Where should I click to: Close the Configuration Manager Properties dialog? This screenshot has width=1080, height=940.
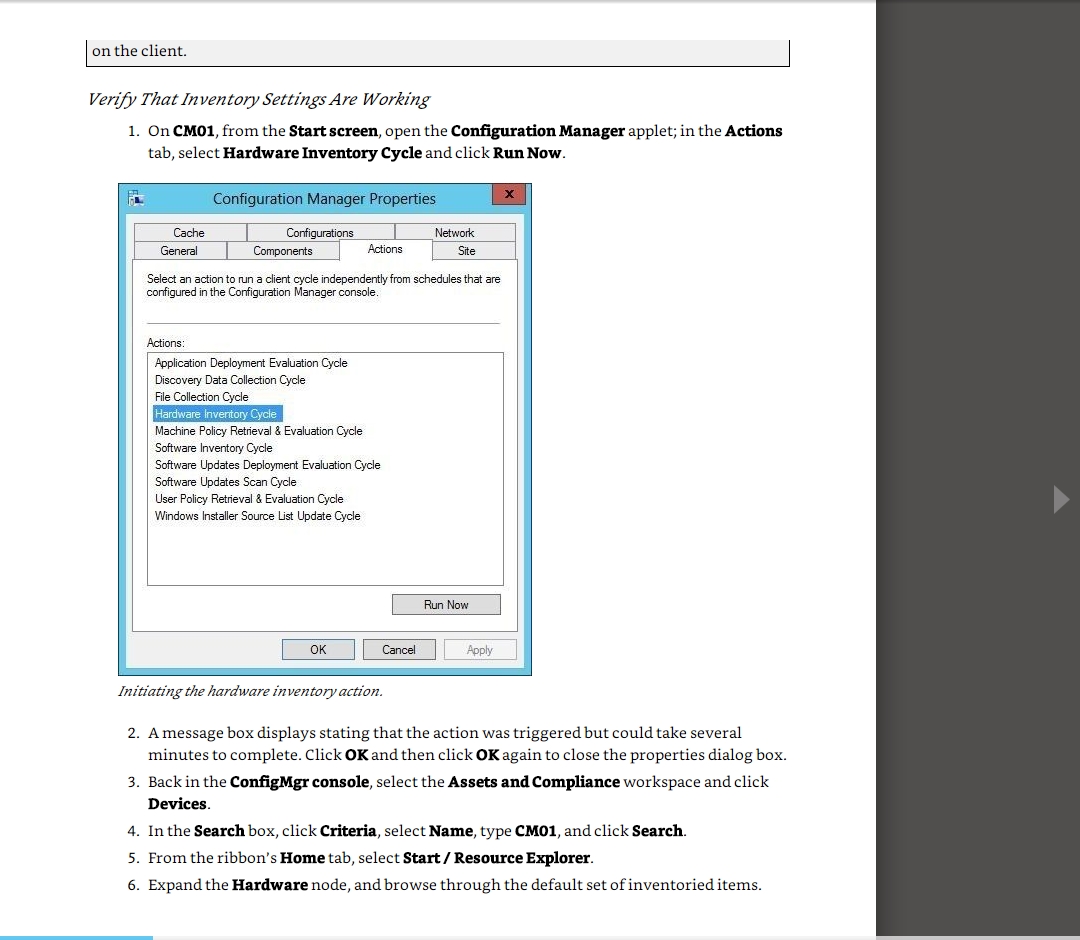pos(509,194)
